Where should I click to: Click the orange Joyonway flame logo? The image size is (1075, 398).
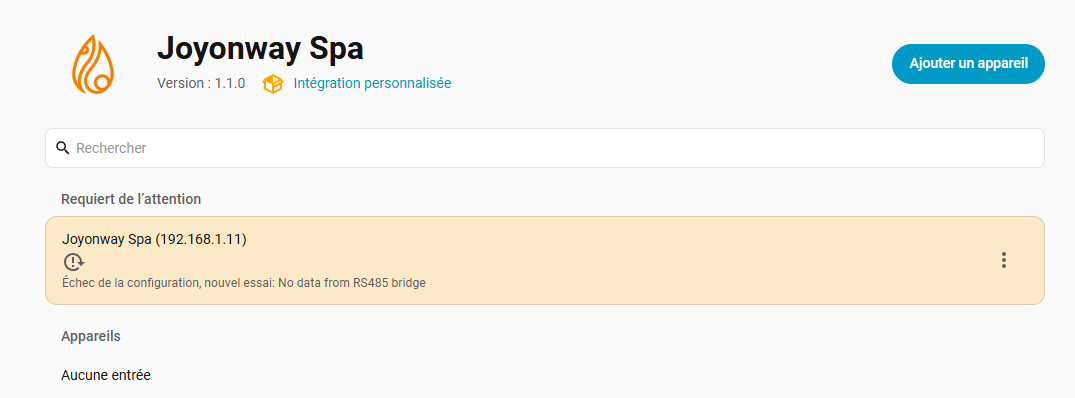pyautogui.click(x=93, y=64)
